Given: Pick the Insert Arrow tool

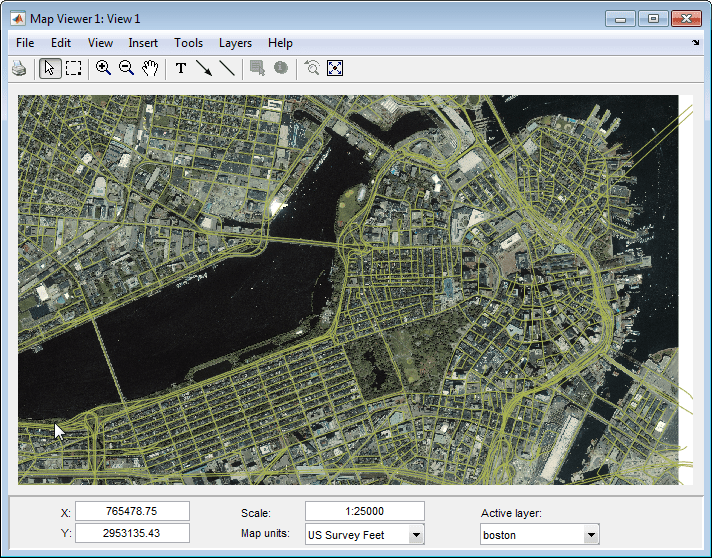Looking at the screenshot, I should click(204, 68).
